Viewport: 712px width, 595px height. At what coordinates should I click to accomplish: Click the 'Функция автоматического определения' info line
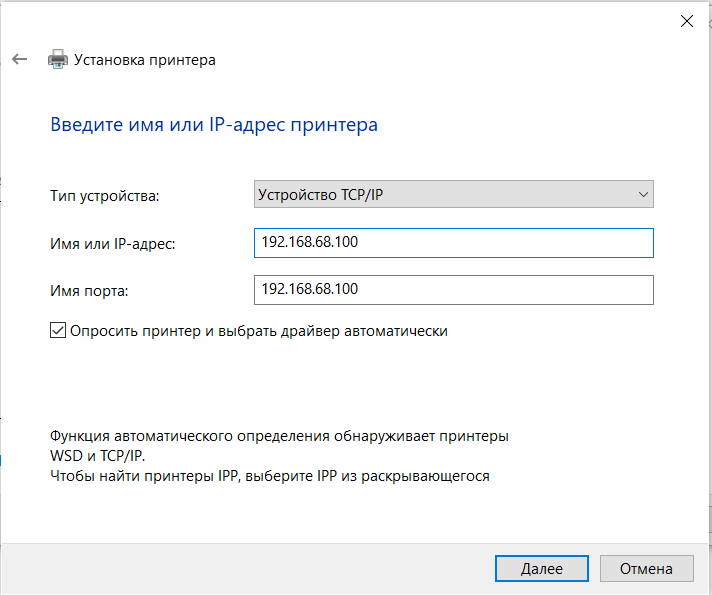pyautogui.click(x=279, y=437)
